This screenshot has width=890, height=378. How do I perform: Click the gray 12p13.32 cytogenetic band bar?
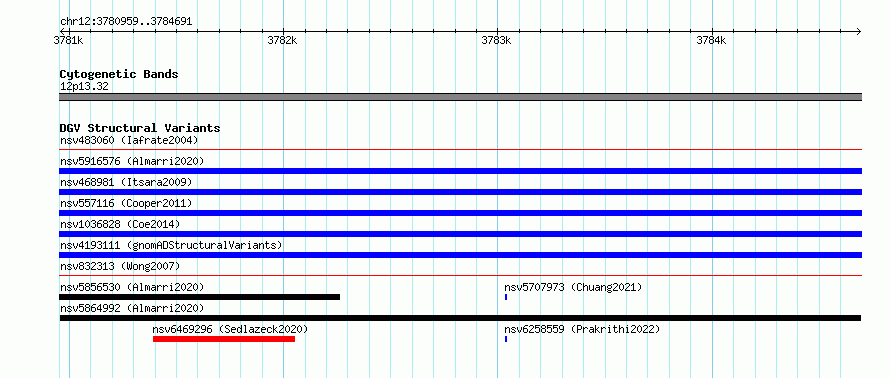click(x=460, y=97)
